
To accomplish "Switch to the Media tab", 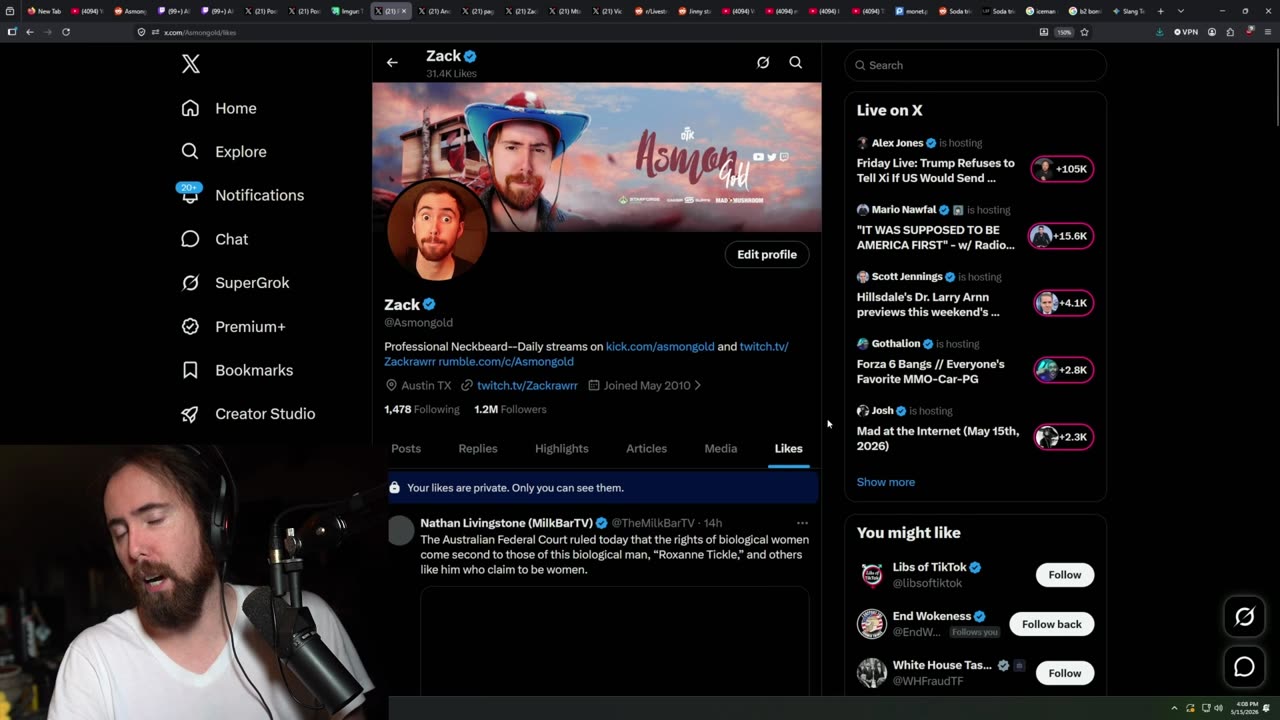I will click(x=721, y=449).
